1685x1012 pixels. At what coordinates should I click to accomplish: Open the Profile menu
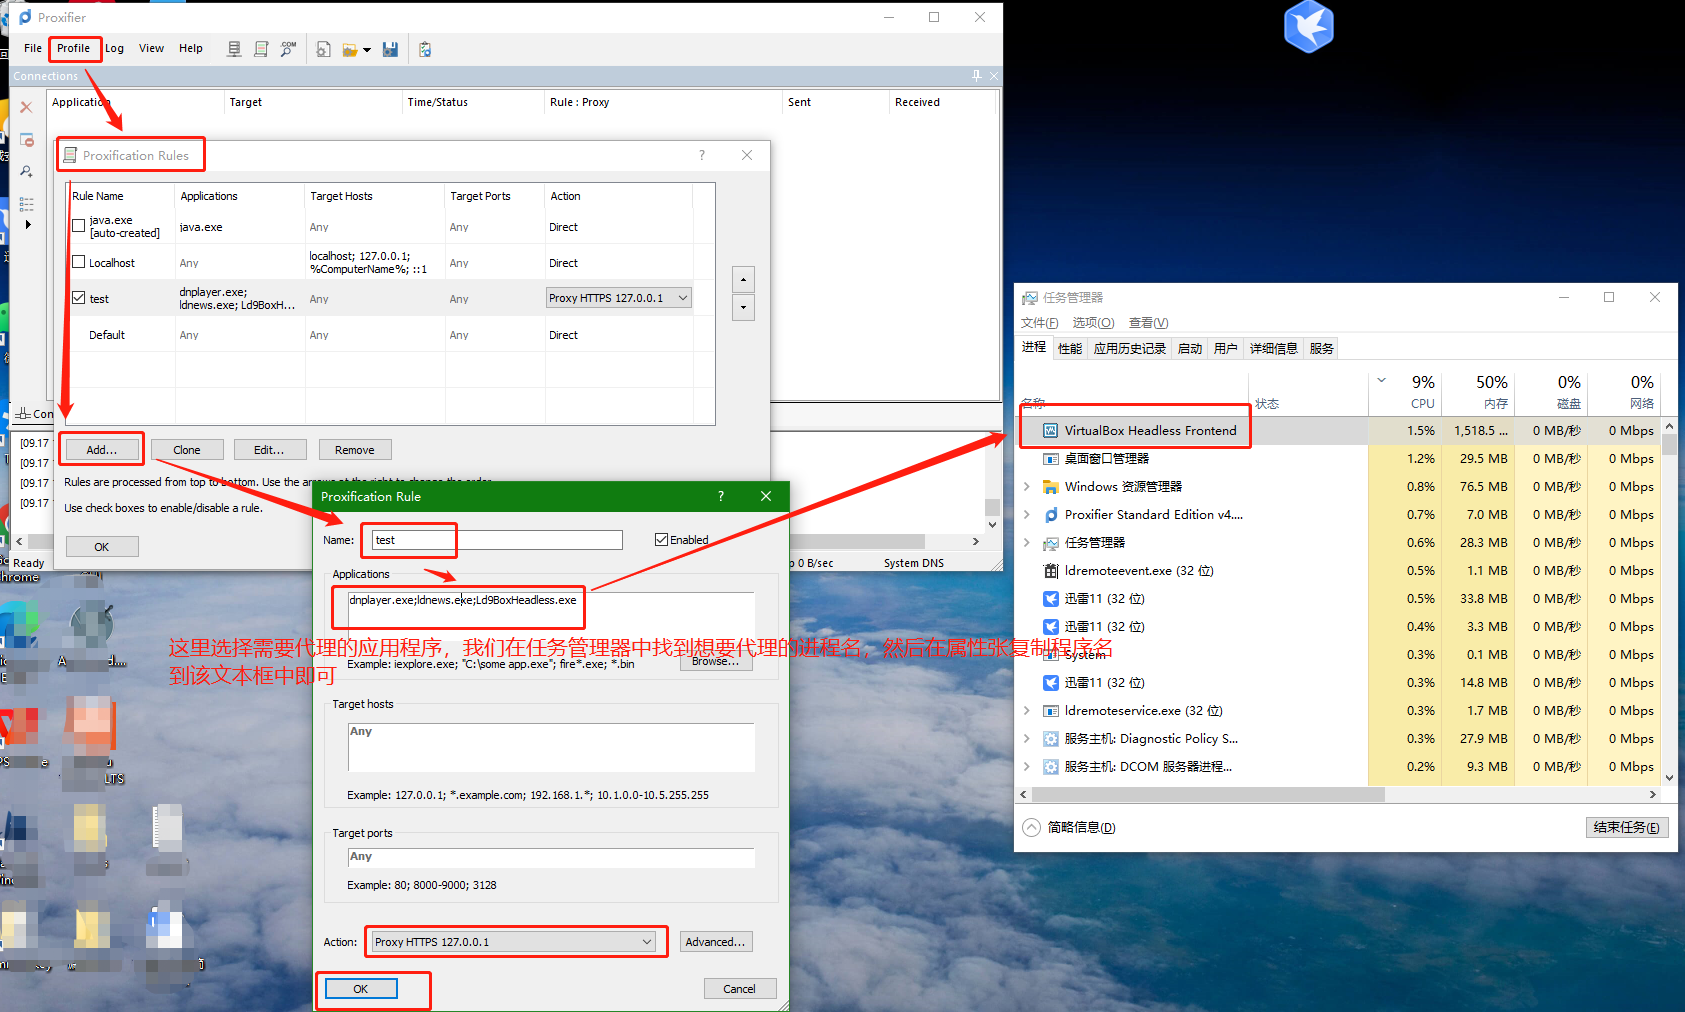coord(73,48)
